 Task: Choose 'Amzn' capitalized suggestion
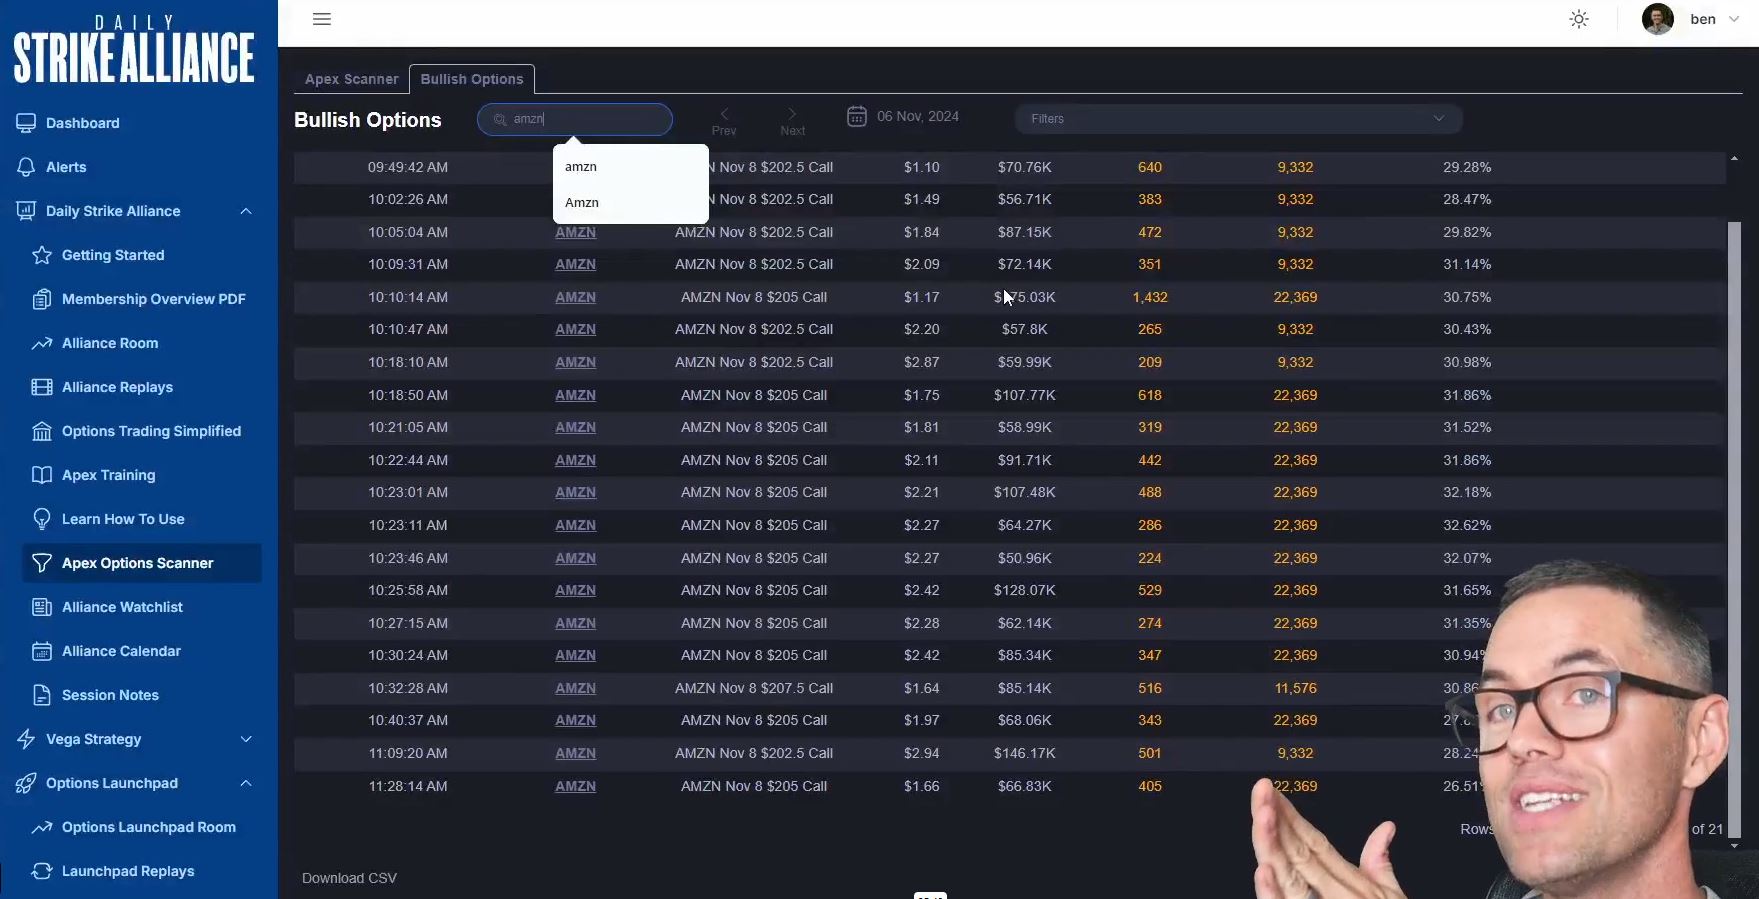pyautogui.click(x=630, y=202)
